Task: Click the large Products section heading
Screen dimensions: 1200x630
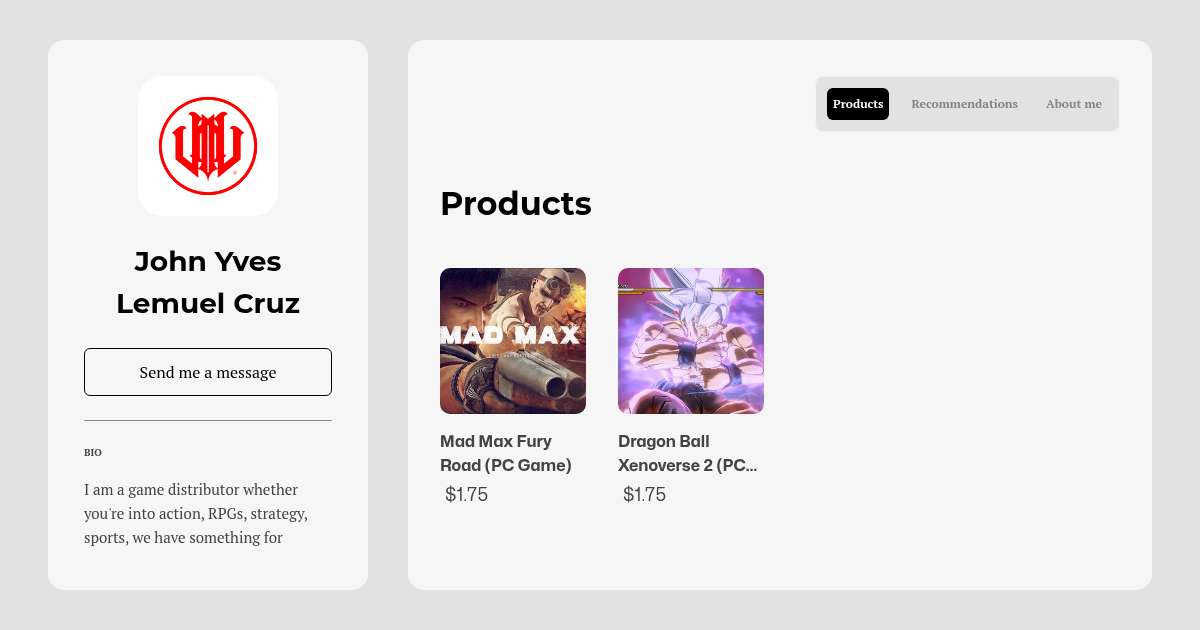Action: [x=516, y=204]
